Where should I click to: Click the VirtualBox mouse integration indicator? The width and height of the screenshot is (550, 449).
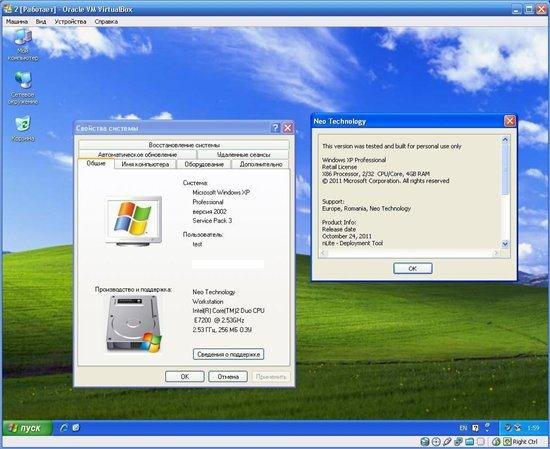tap(496, 442)
